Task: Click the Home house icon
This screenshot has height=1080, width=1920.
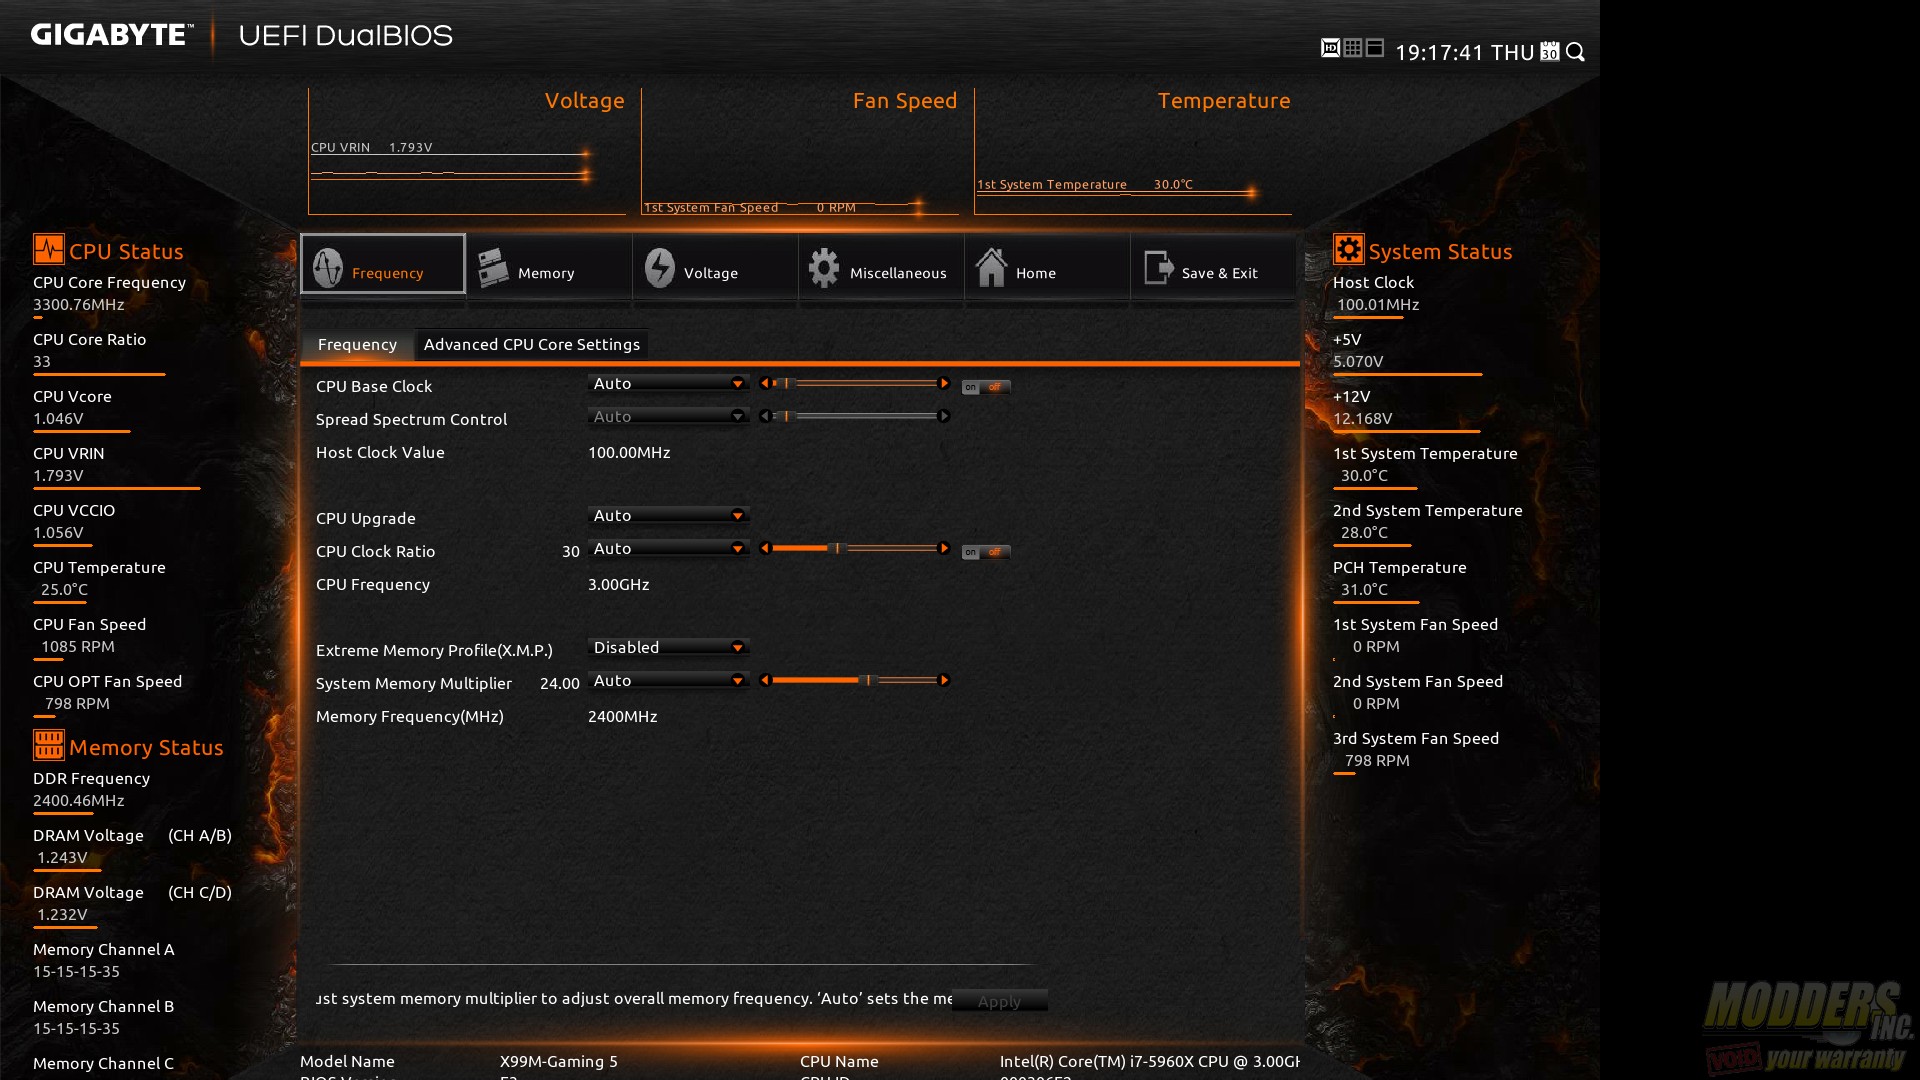Action: pyautogui.click(x=992, y=268)
